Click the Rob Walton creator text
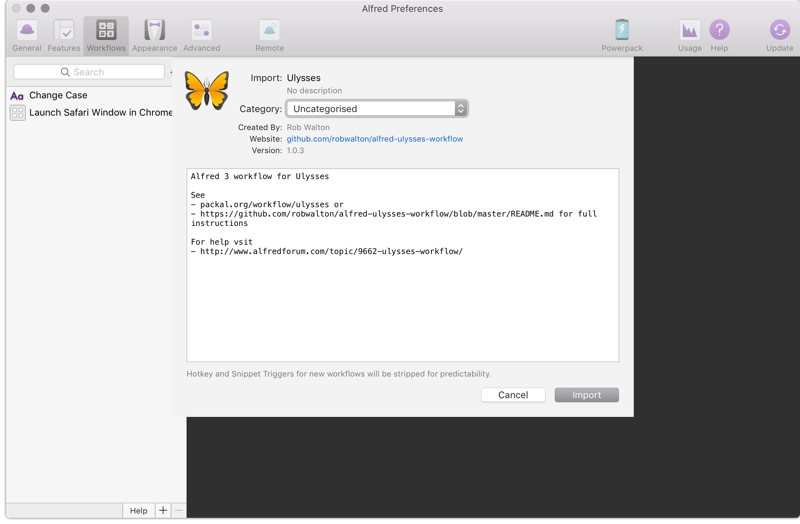The width and height of the screenshot is (800, 524). (x=308, y=127)
